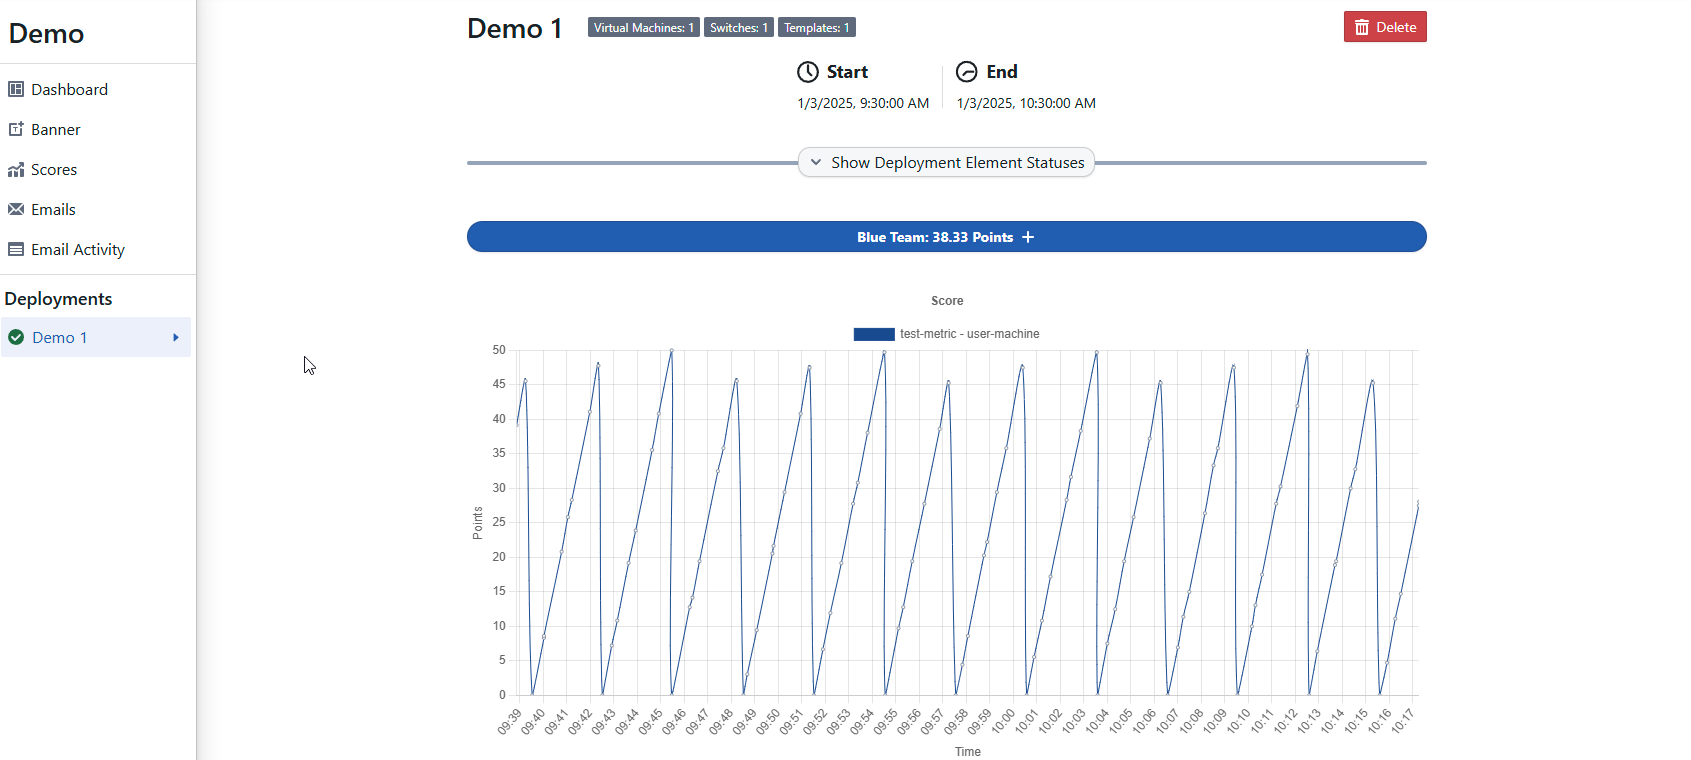Click the Deployments section heading
The width and height of the screenshot is (1691, 760).
pos(58,299)
